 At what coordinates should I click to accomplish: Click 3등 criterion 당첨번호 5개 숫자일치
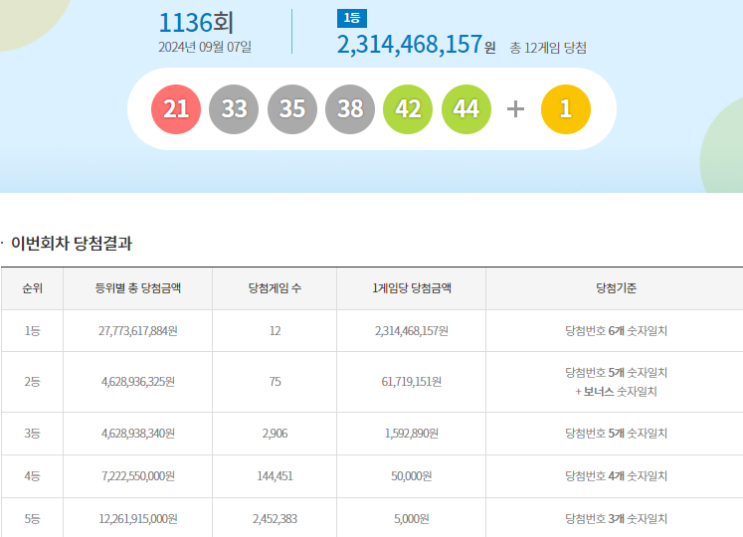(x=616, y=433)
